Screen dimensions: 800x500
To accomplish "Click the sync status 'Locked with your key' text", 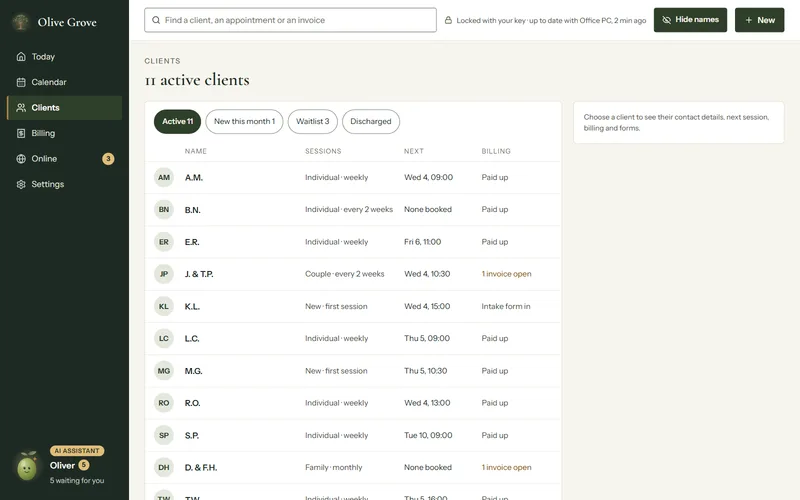I will (x=551, y=20).
